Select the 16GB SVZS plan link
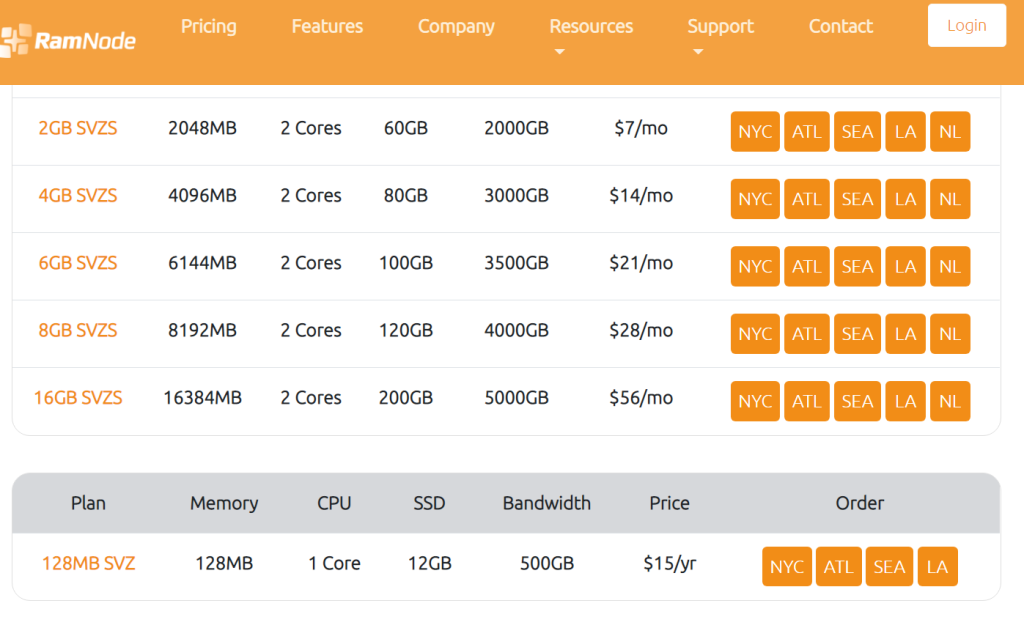 [78, 398]
